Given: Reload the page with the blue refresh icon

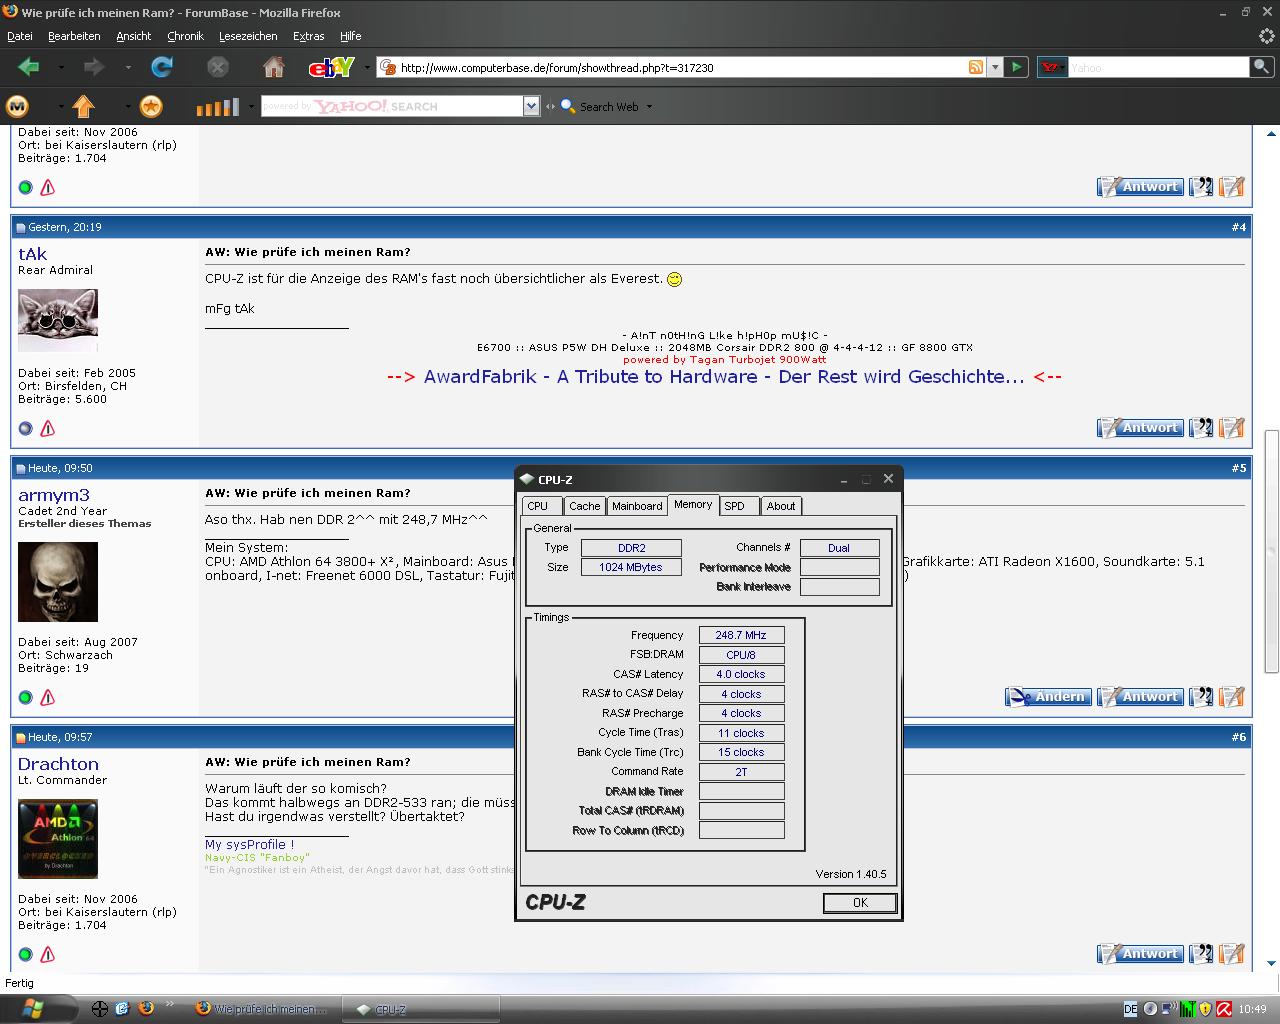Looking at the screenshot, I should tap(161, 67).
